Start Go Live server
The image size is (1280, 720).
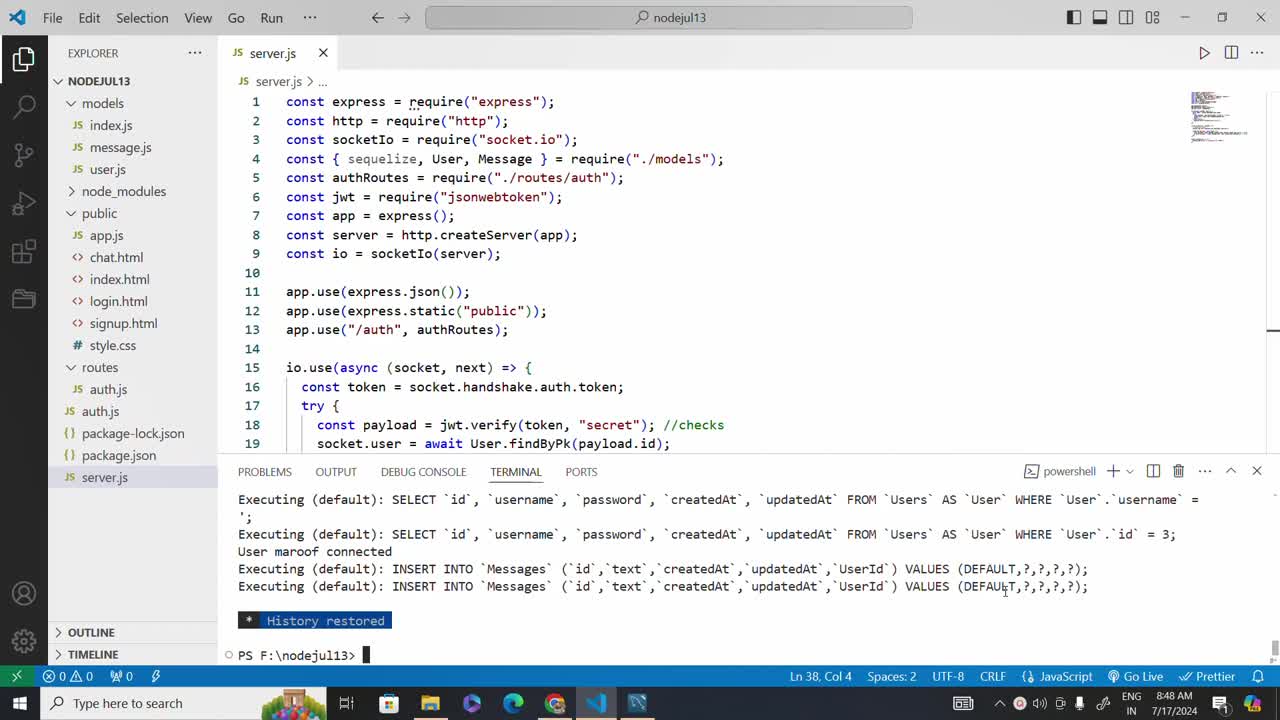1135,676
